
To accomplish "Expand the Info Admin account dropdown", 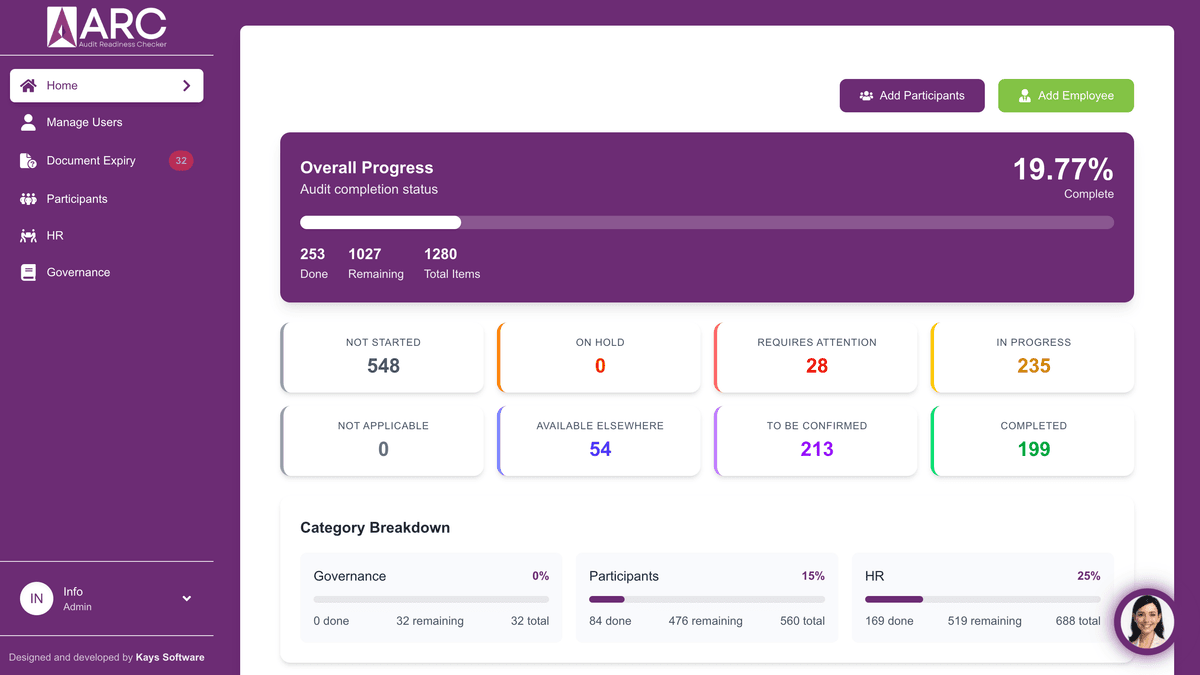I will click(186, 599).
